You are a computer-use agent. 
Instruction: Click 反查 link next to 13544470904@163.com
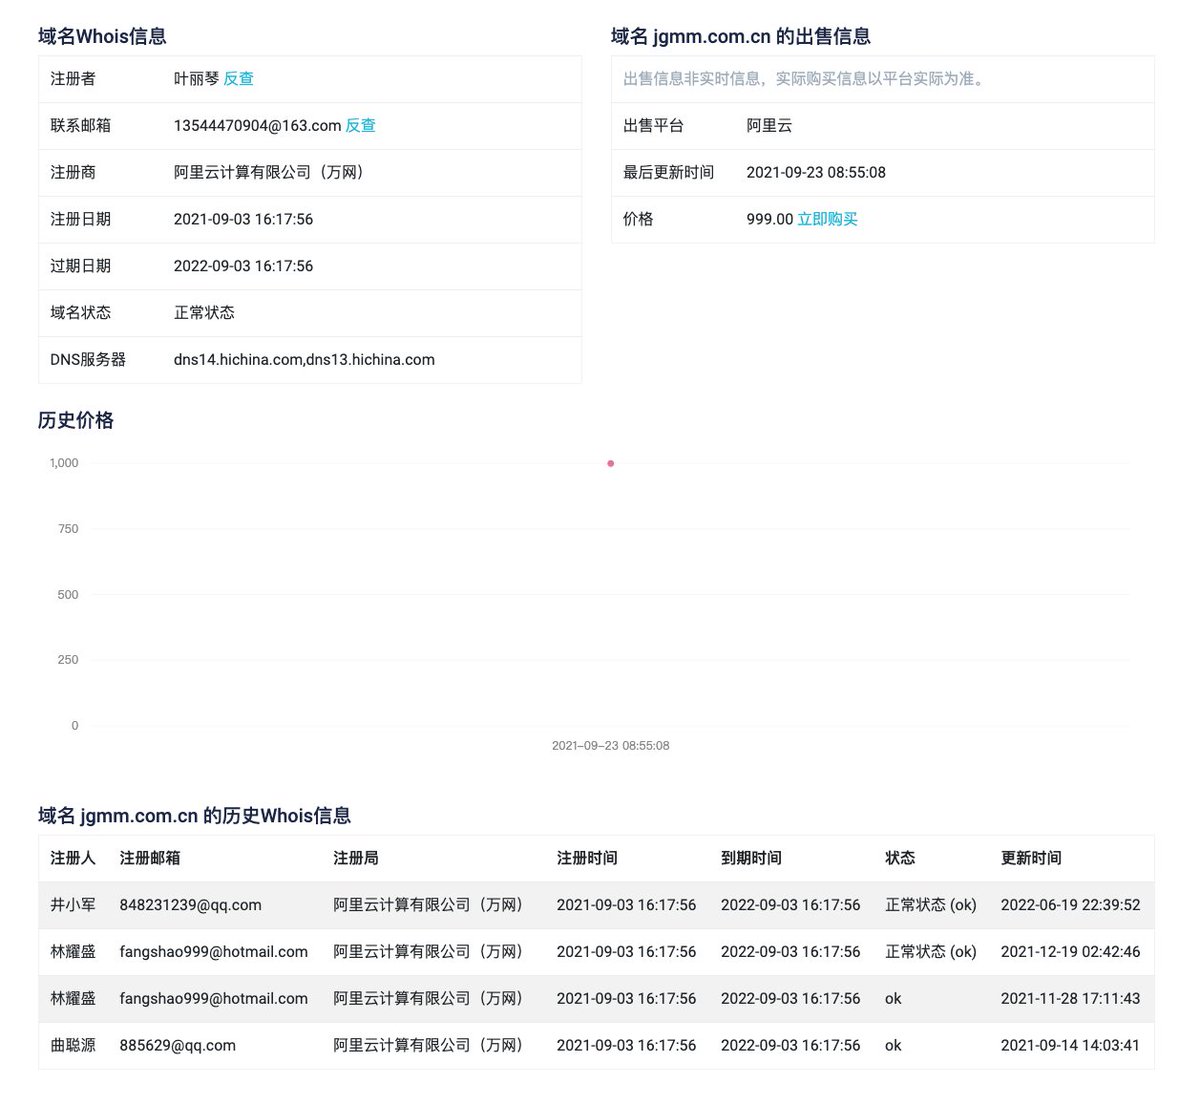pos(360,126)
